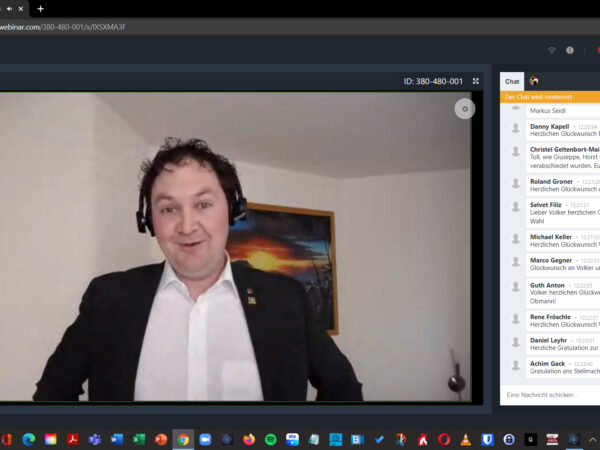Open VLC media player from the taskbar
This screenshot has height=450, width=600.
tap(466, 439)
